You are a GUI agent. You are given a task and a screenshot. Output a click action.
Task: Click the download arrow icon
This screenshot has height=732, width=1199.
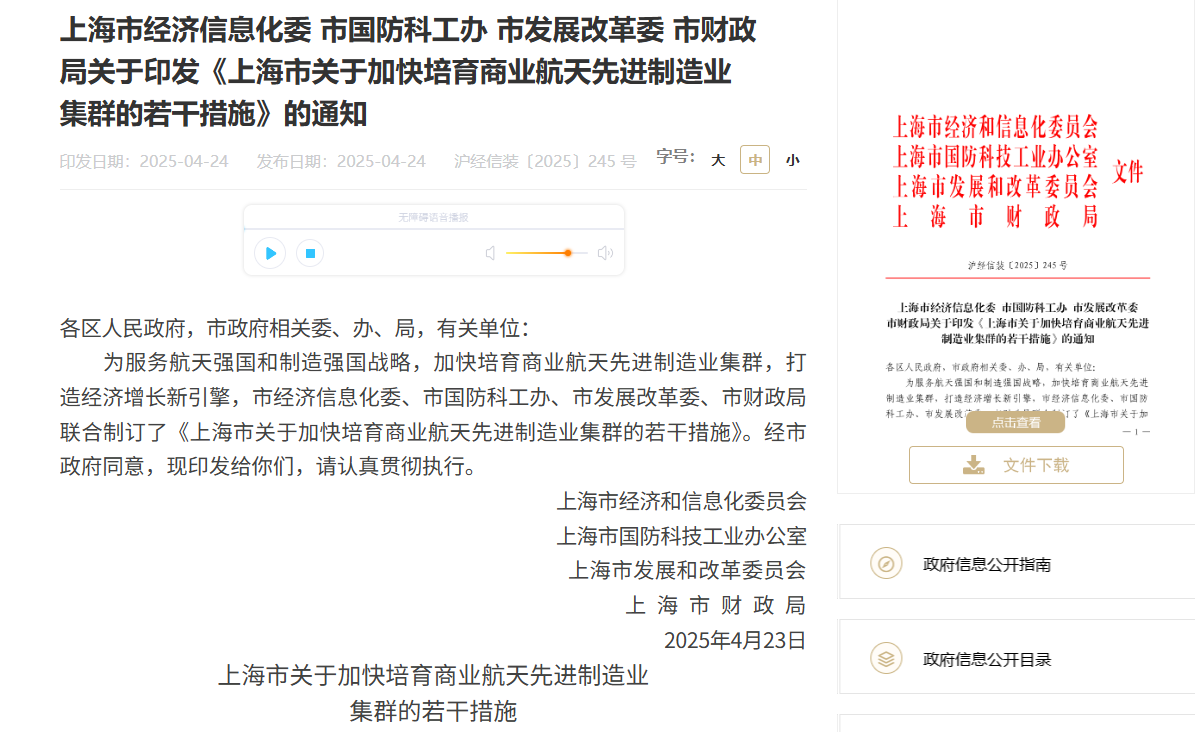[x=973, y=465]
